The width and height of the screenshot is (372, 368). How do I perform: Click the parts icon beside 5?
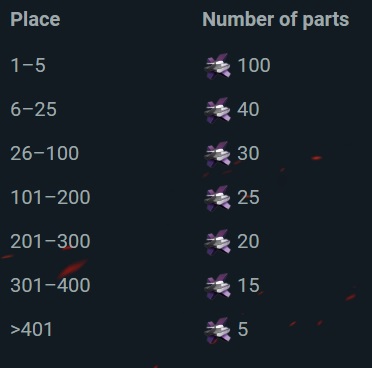pos(217,330)
